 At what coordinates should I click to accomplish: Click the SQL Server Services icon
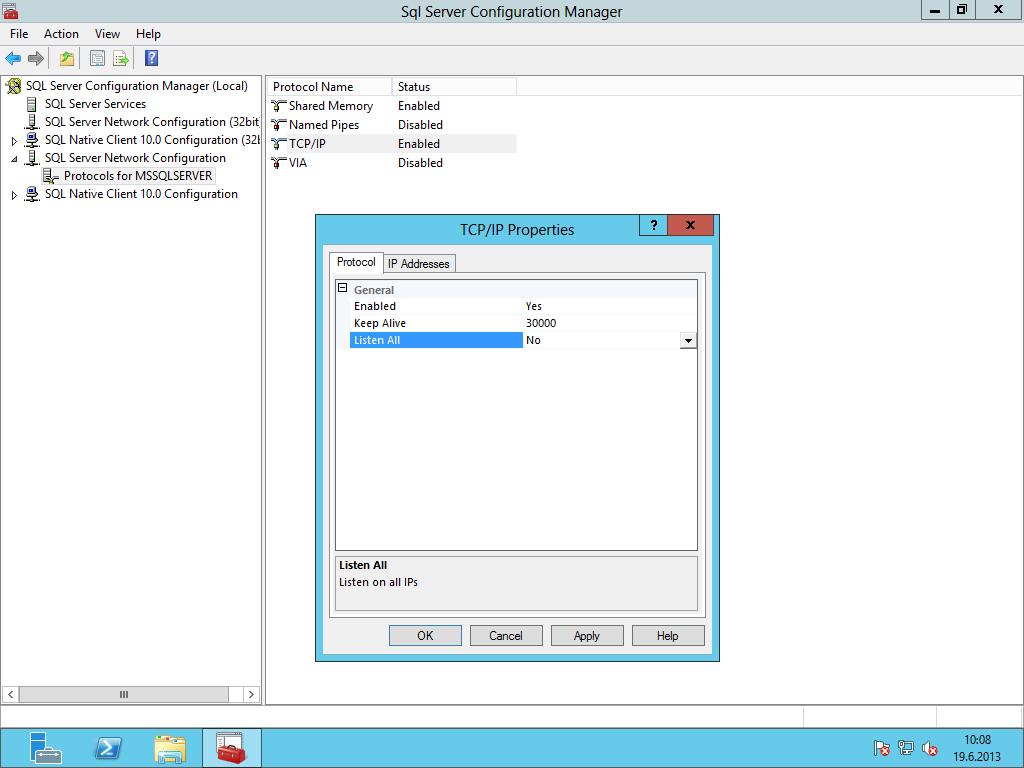(31, 104)
